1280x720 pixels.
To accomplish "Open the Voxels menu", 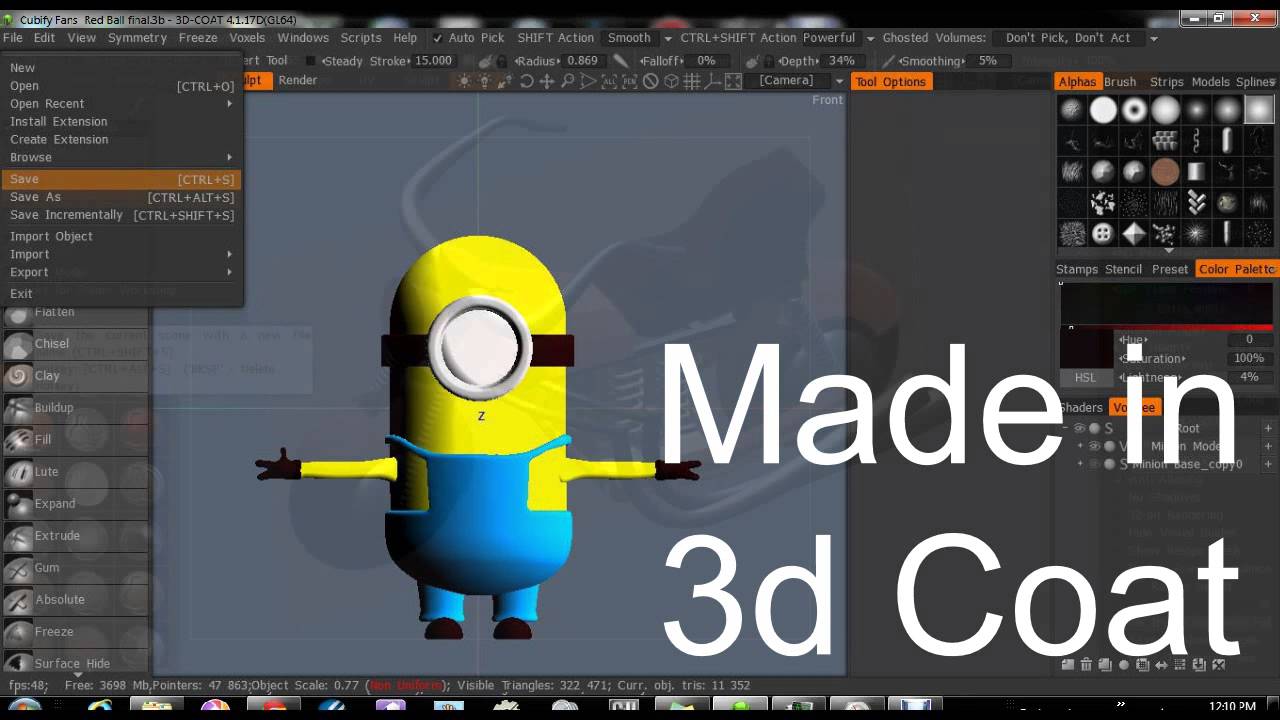I will tap(247, 38).
